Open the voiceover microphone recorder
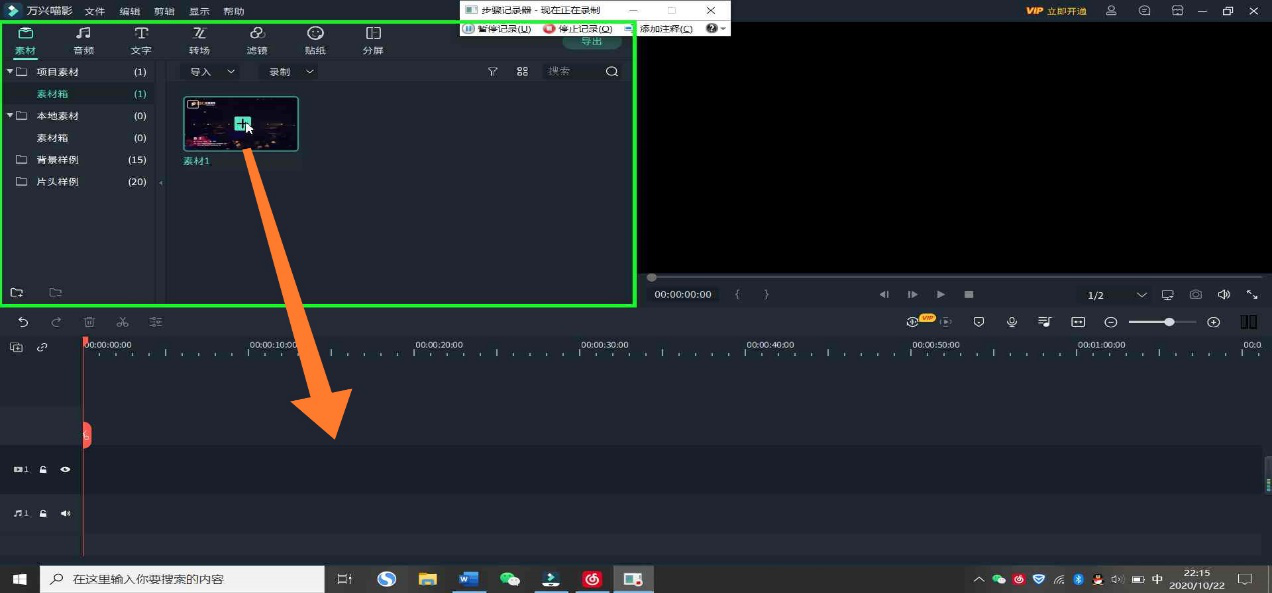 click(1012, 322)
